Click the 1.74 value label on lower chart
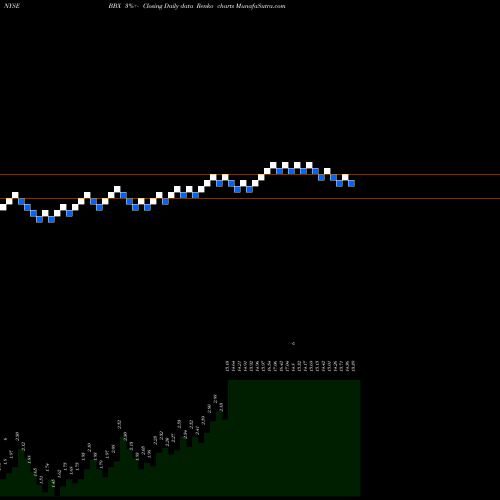The image size is (500, 500). [x=47, y=467]
